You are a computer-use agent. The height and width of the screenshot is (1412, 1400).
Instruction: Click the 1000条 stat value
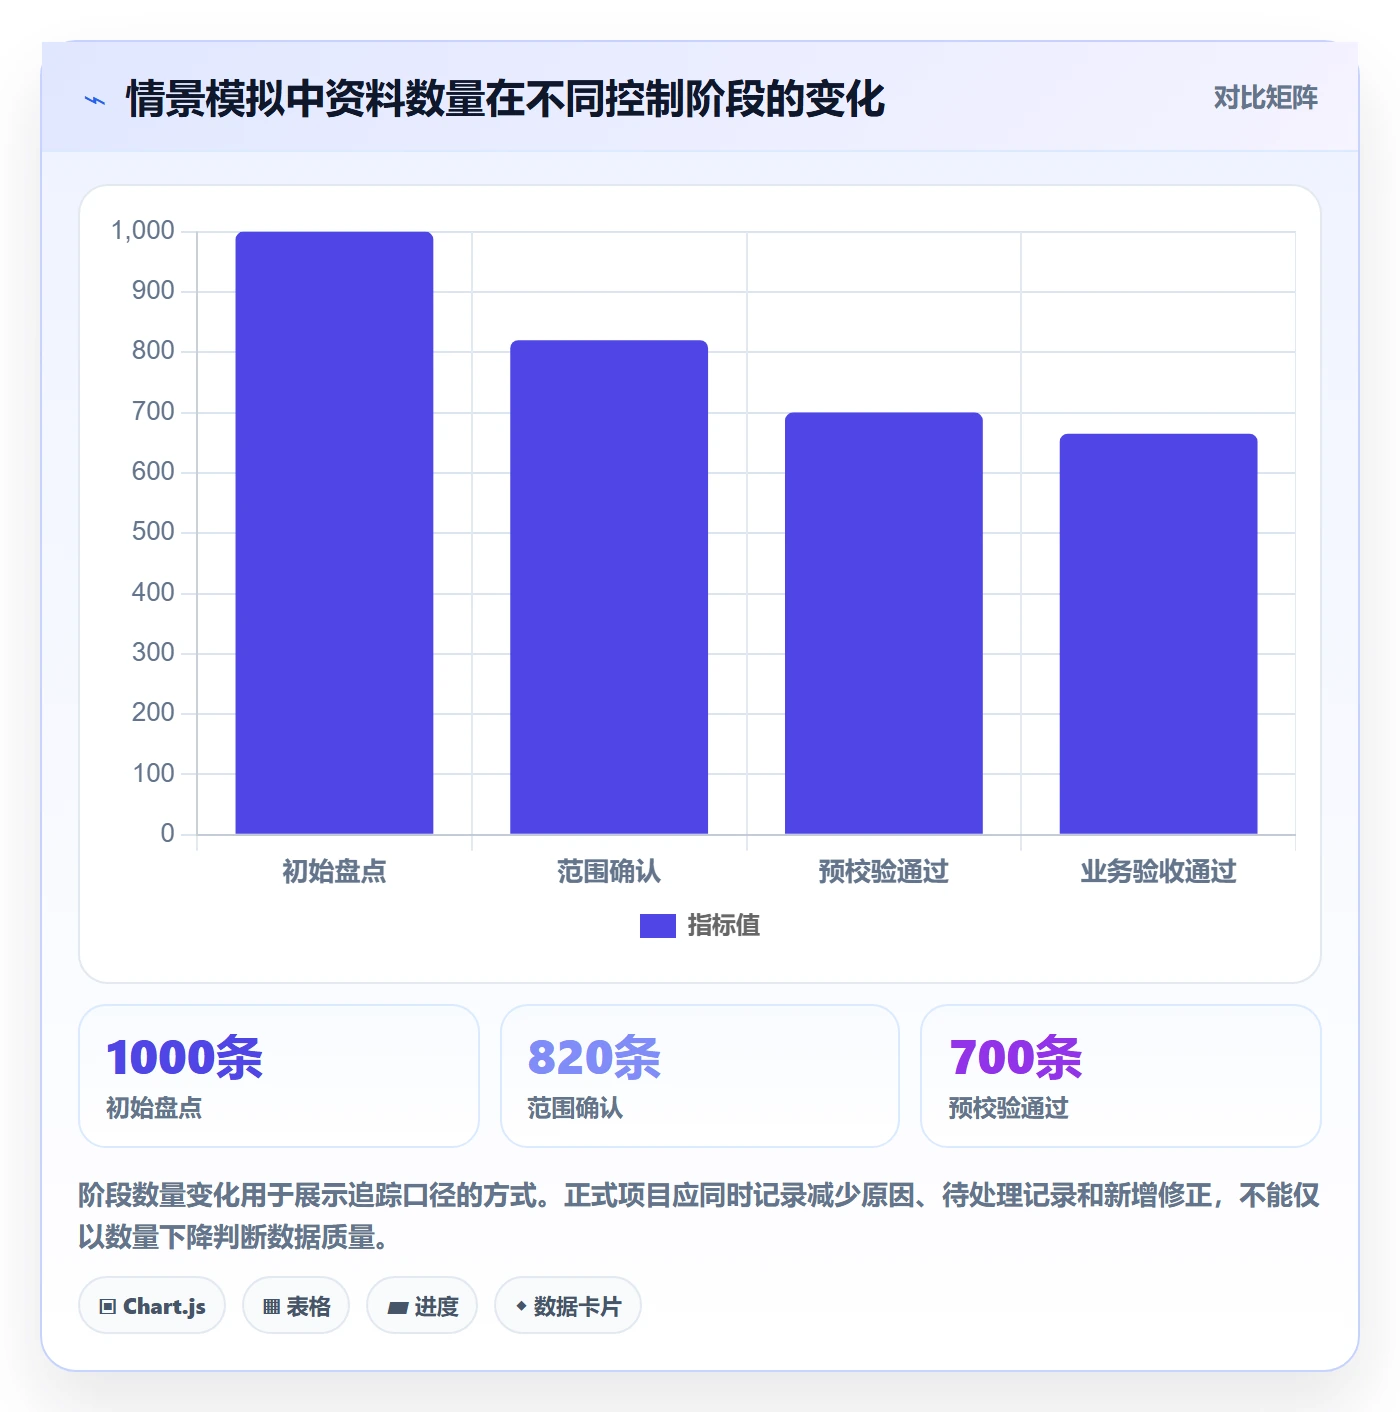185,1058
